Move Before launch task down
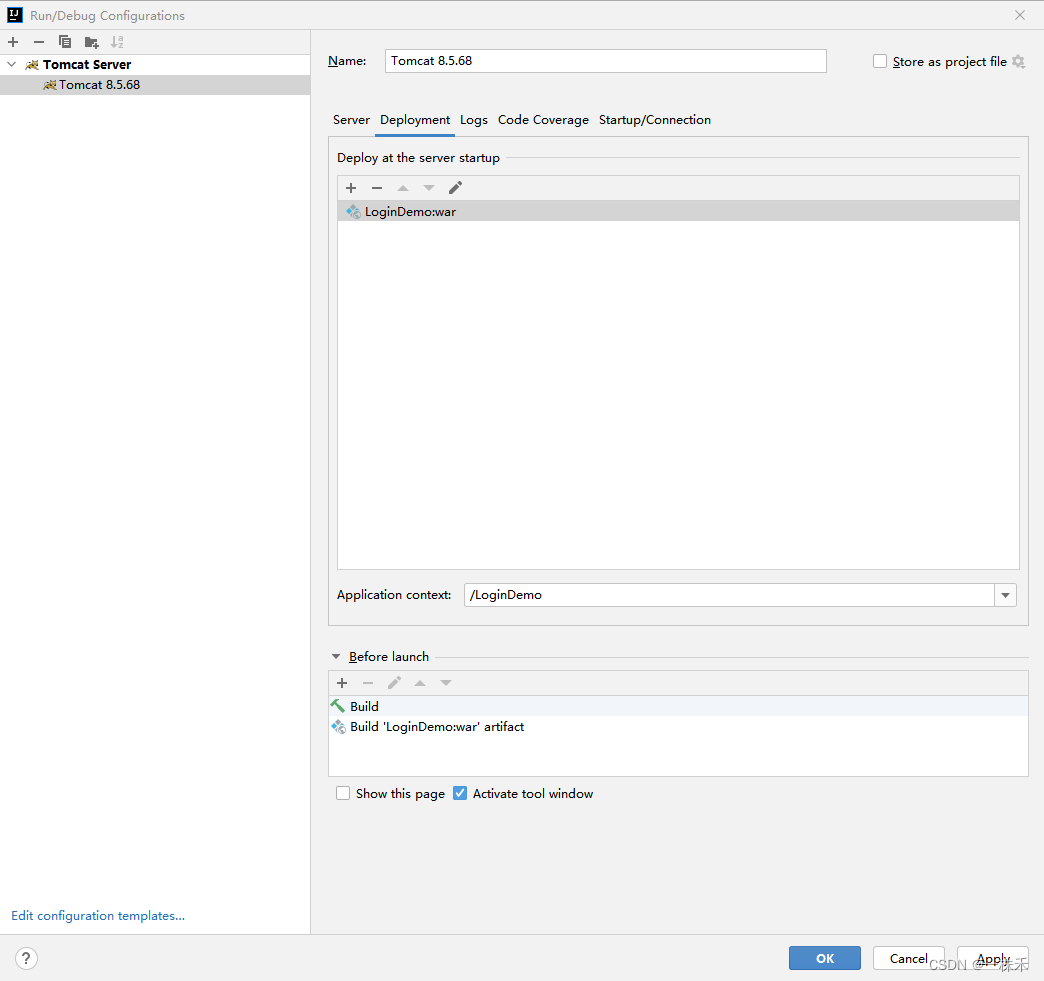The height and width of the screenshot is (981, 1044). (x=446, y=683)
